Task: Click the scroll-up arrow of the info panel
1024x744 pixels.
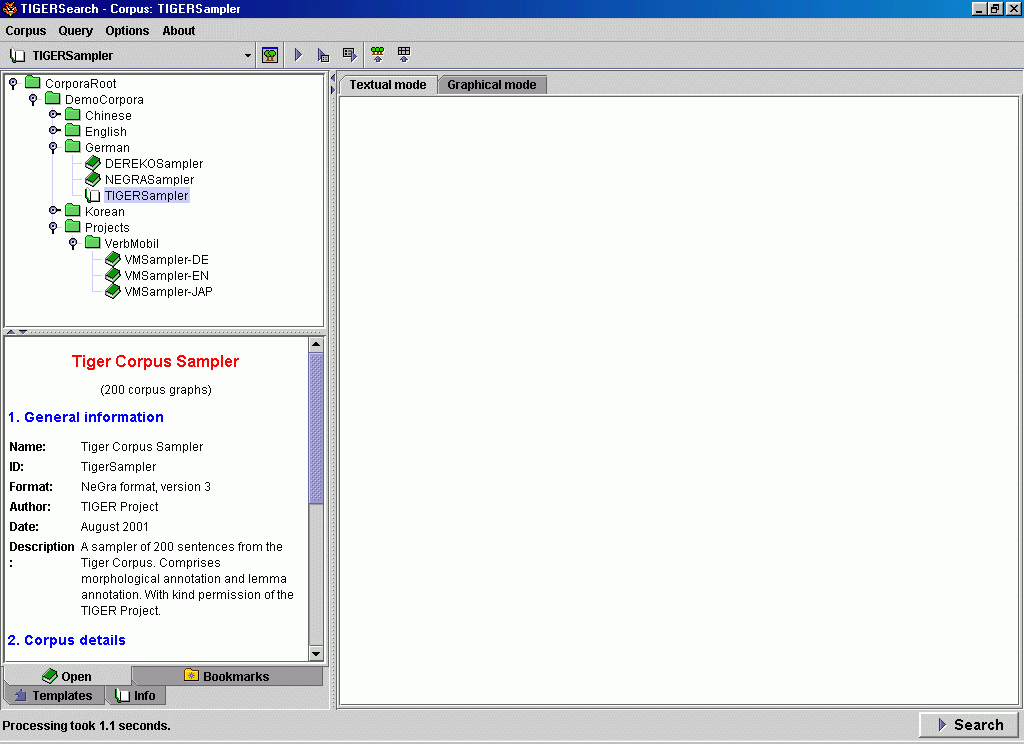Action: tap(316, 344)
